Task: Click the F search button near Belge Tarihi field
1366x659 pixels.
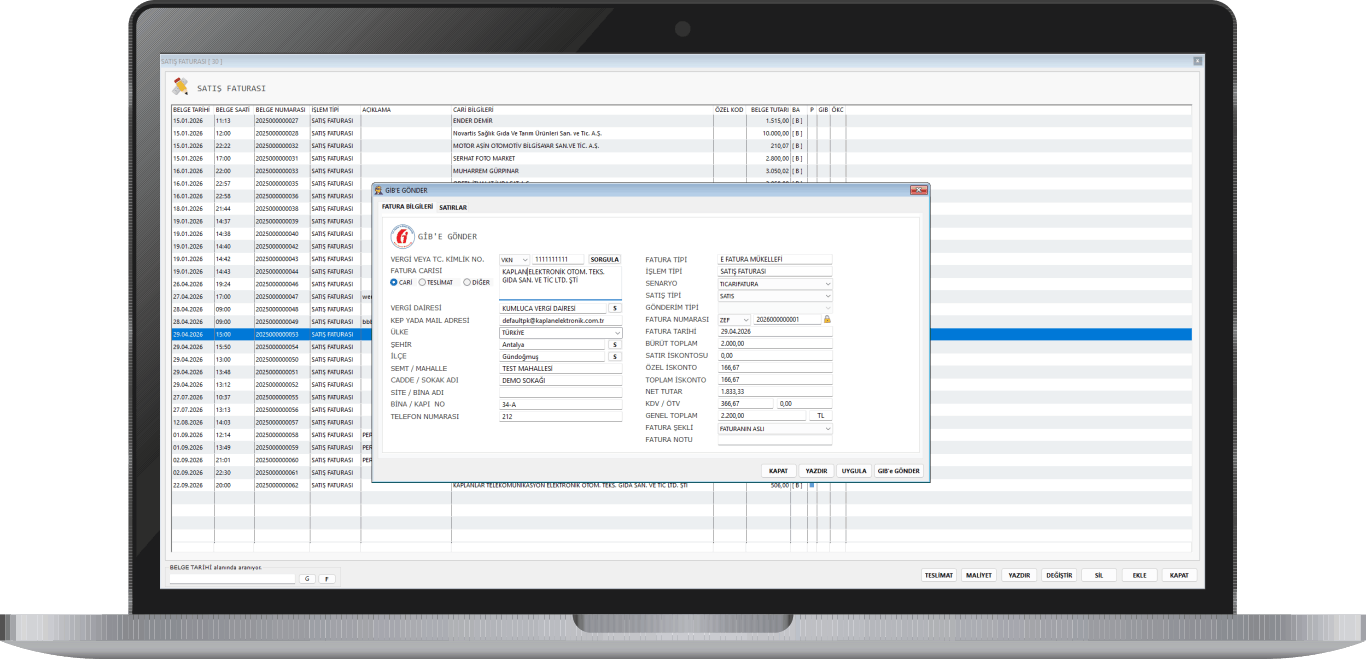Action: [325, 578]
